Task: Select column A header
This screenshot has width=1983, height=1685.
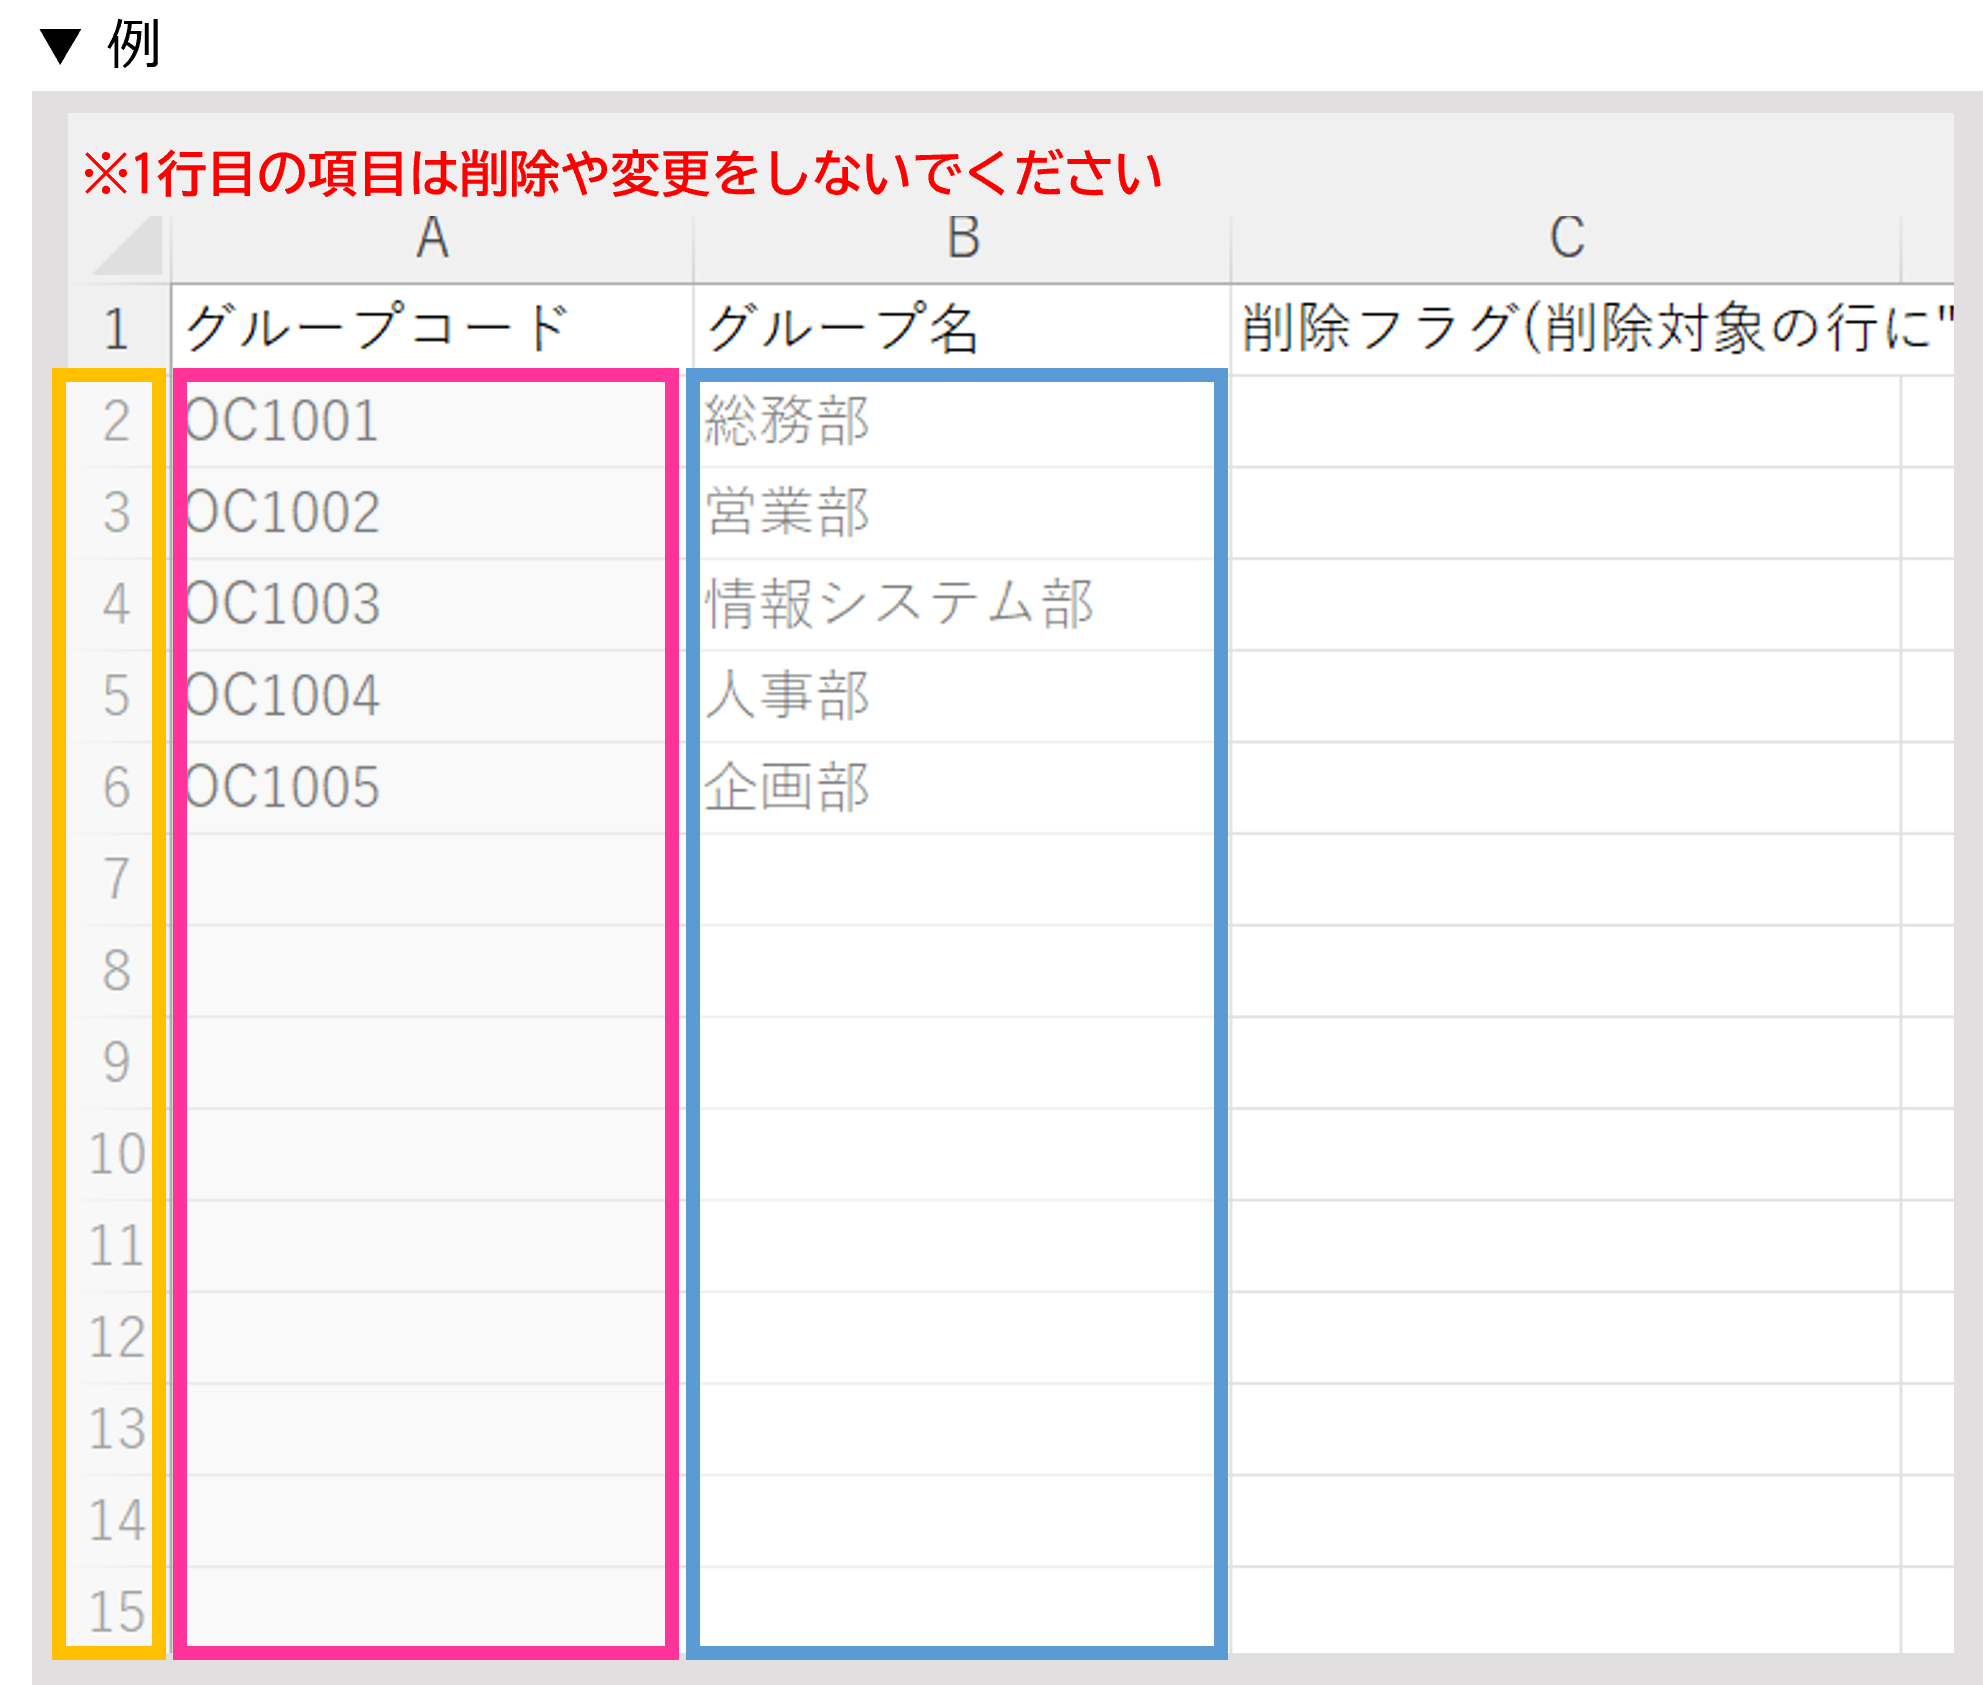Action: click(x=432, y=239)
